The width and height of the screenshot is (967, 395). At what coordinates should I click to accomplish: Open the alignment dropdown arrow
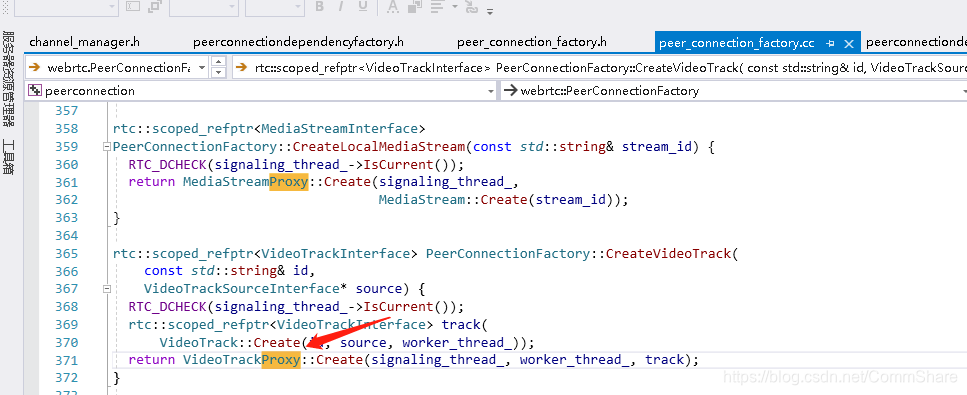pyautogui.click(x=455, y=7)
